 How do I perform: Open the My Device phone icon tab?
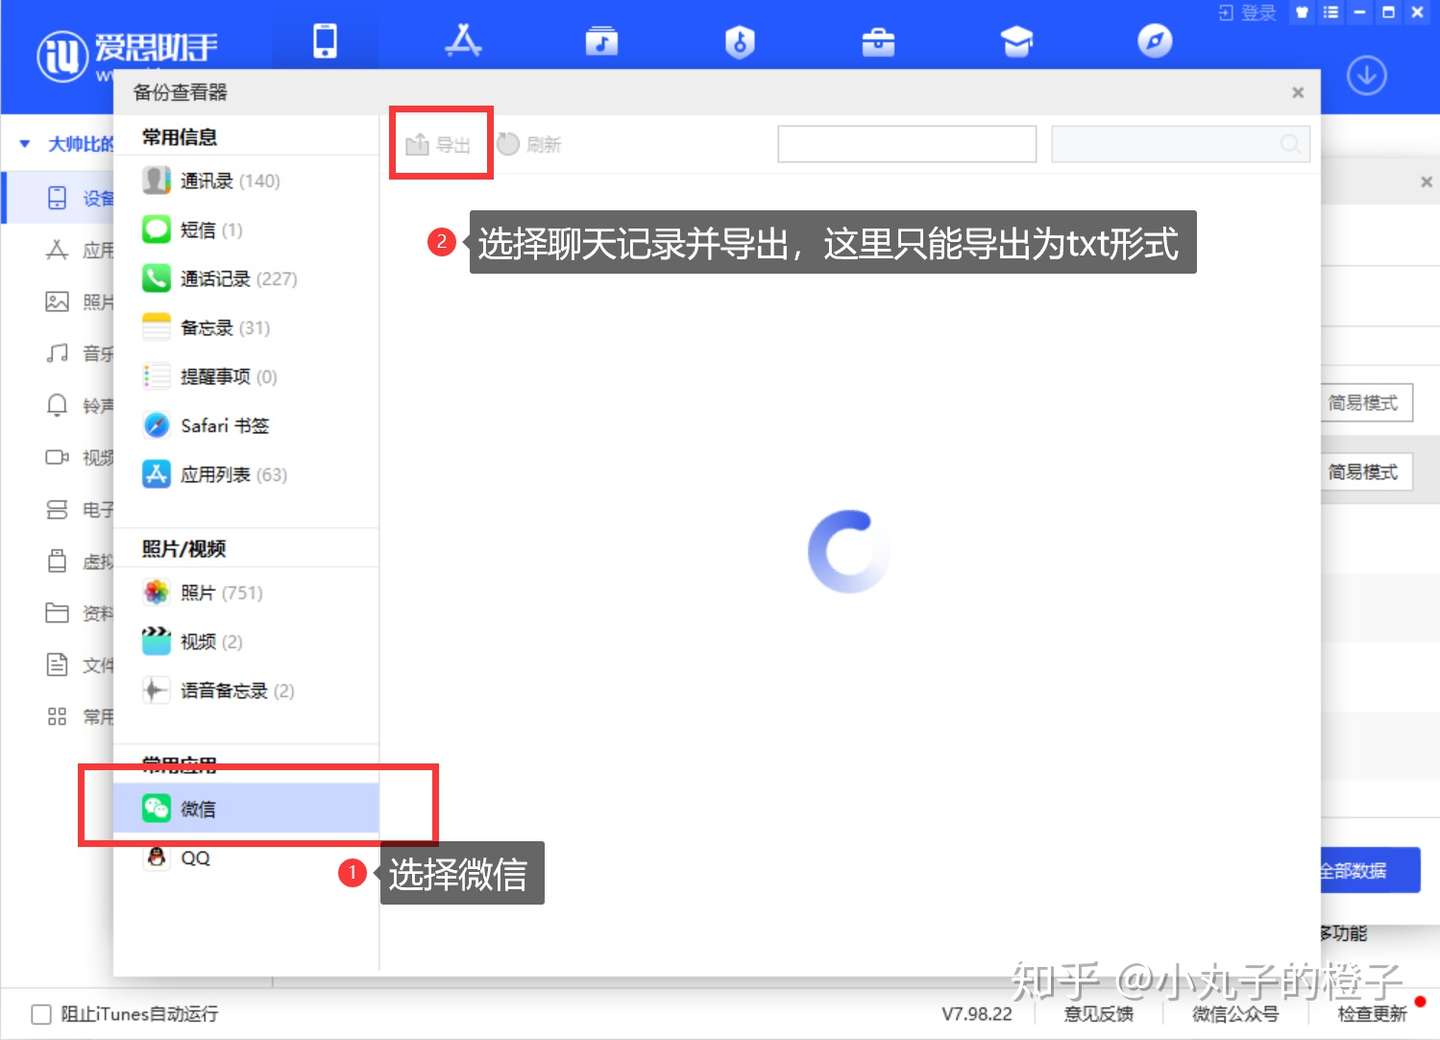(325, 41)
